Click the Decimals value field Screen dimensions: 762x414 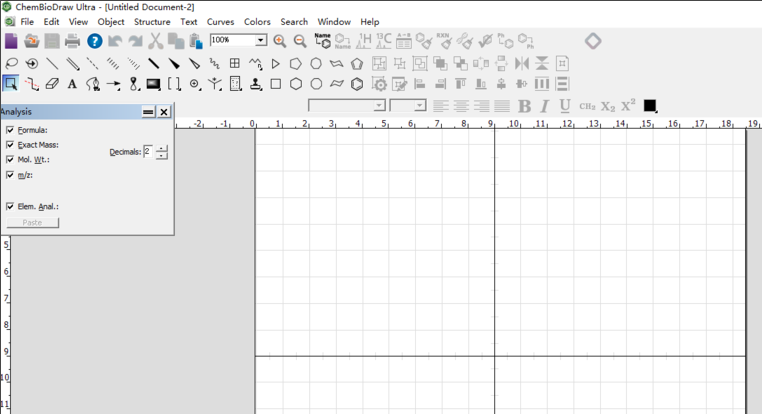tap(148, 152)
